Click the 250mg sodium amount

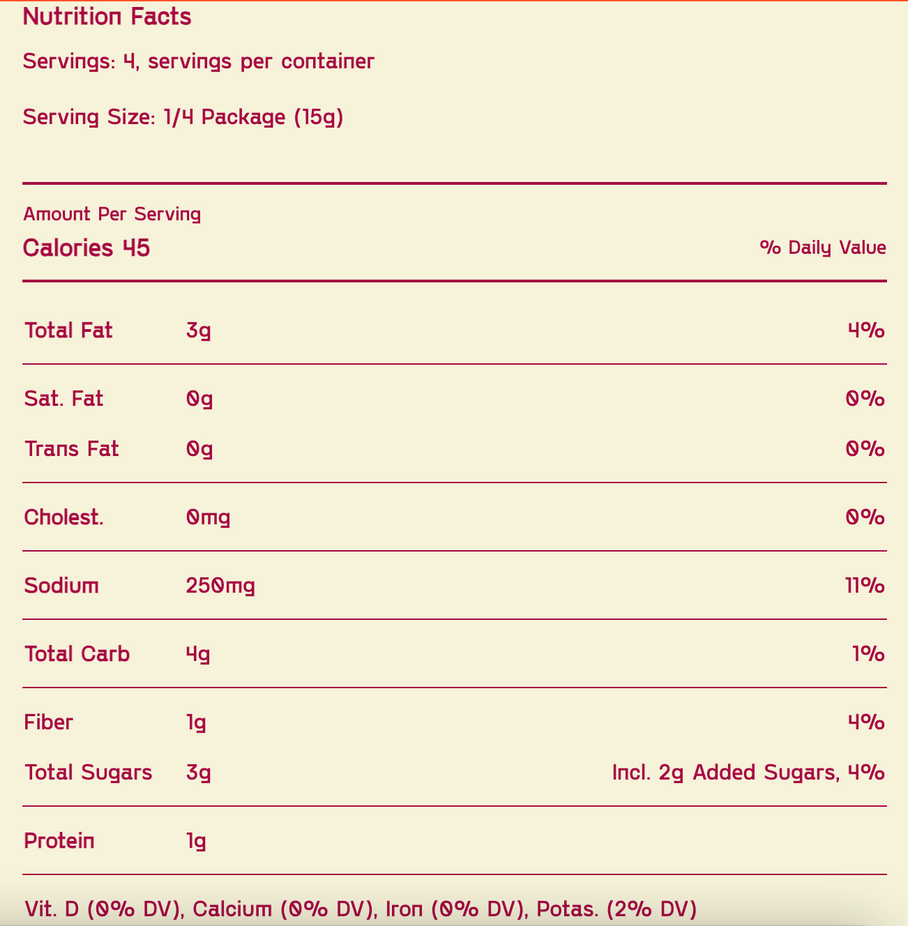[x=220, y=586]
